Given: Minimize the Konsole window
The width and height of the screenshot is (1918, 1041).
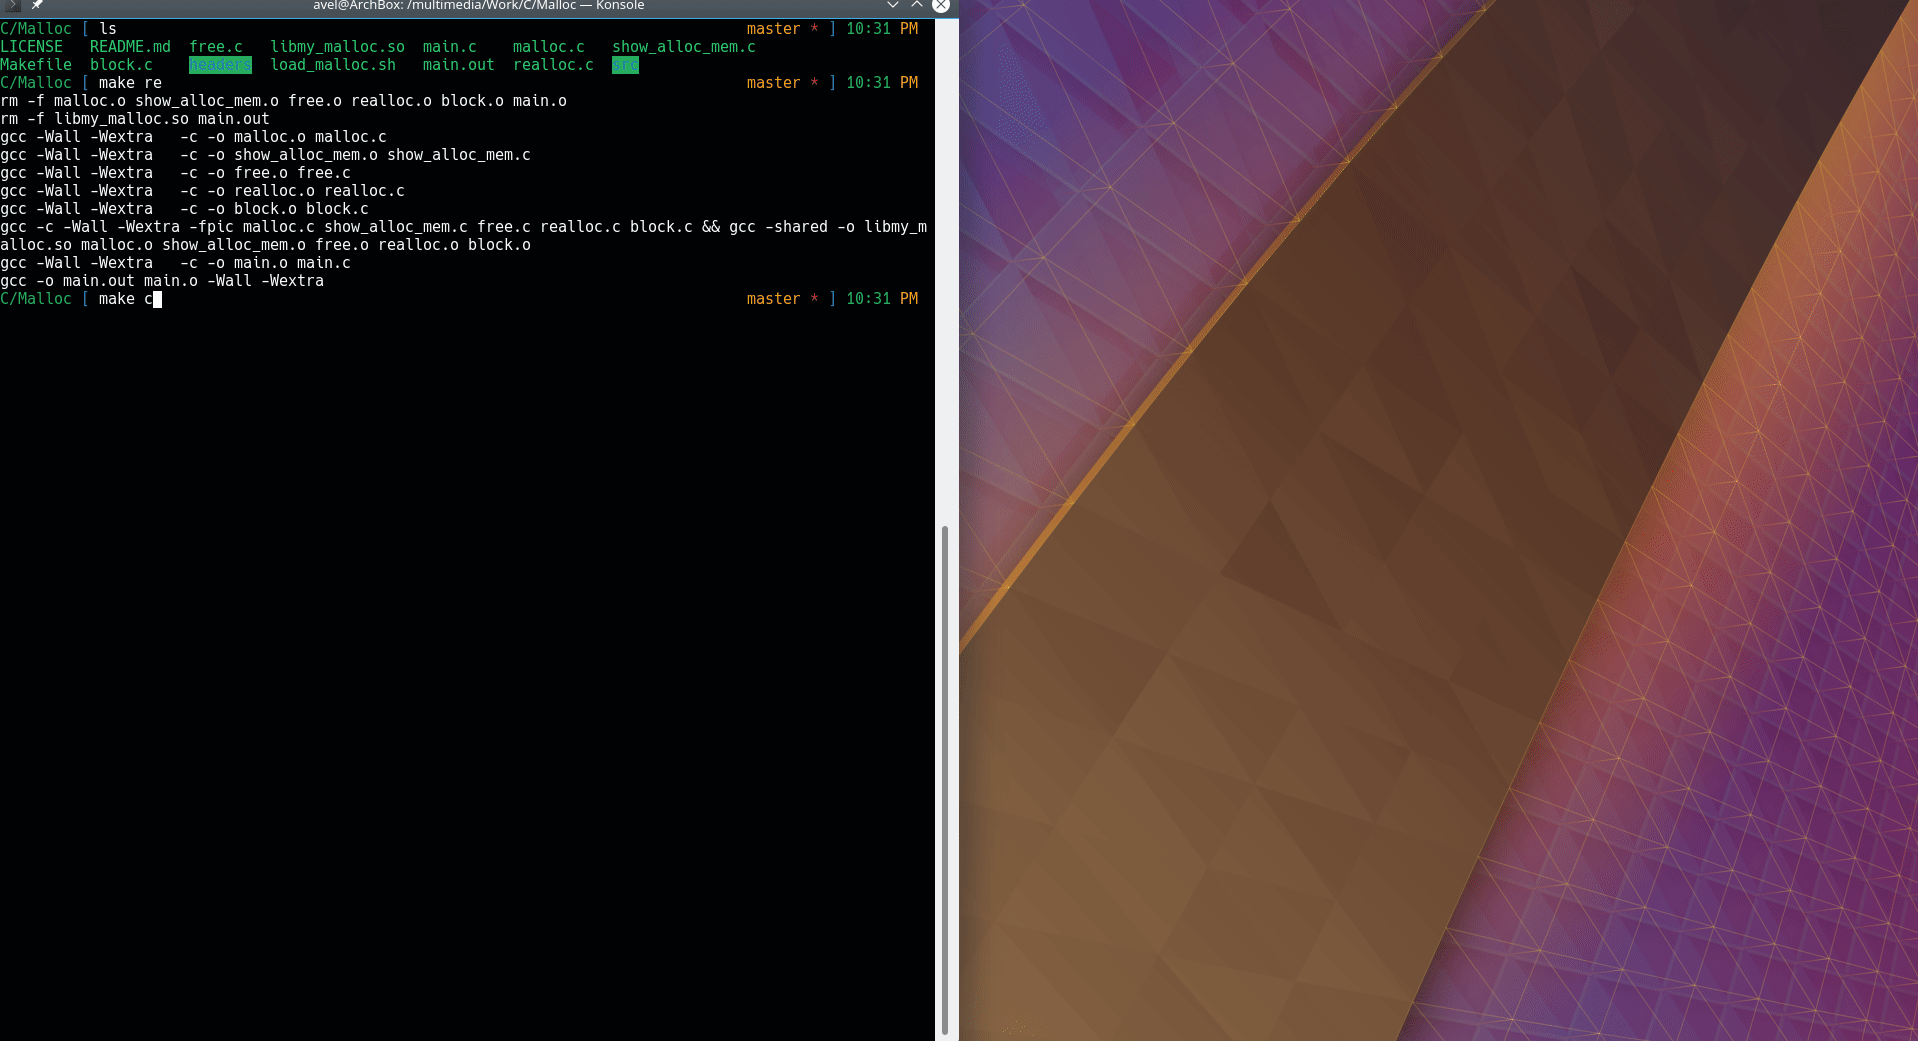Looking at the screenshot, I should tap(893, 5).
